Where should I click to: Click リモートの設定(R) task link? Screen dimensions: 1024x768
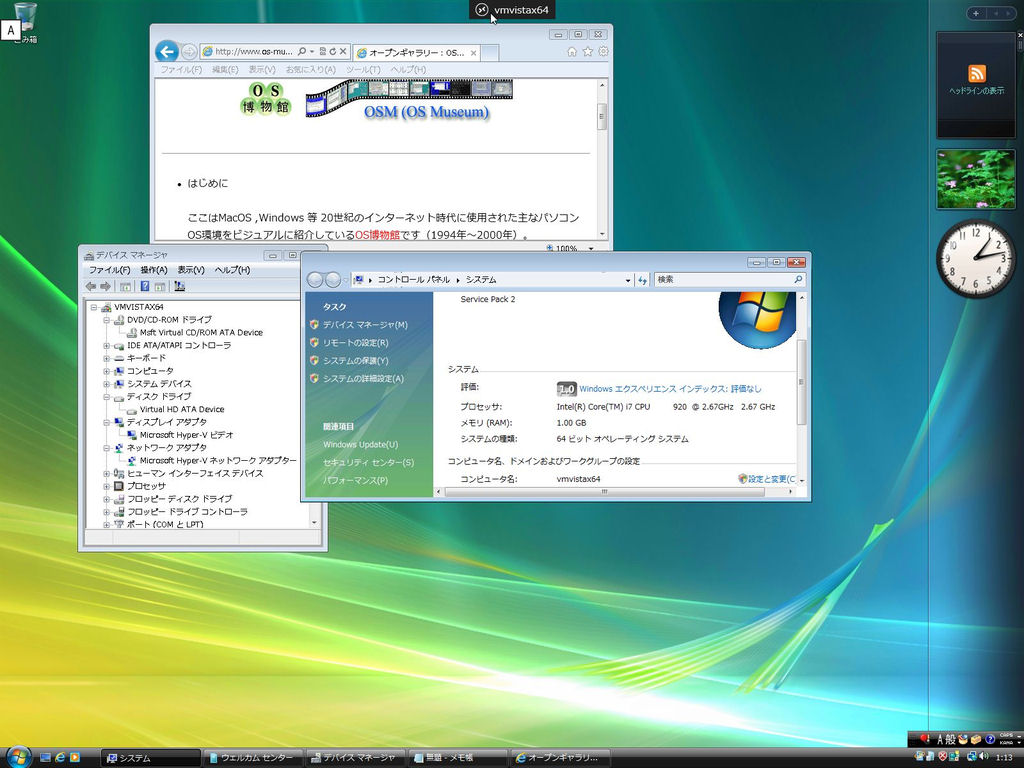[x=355, y=343]
